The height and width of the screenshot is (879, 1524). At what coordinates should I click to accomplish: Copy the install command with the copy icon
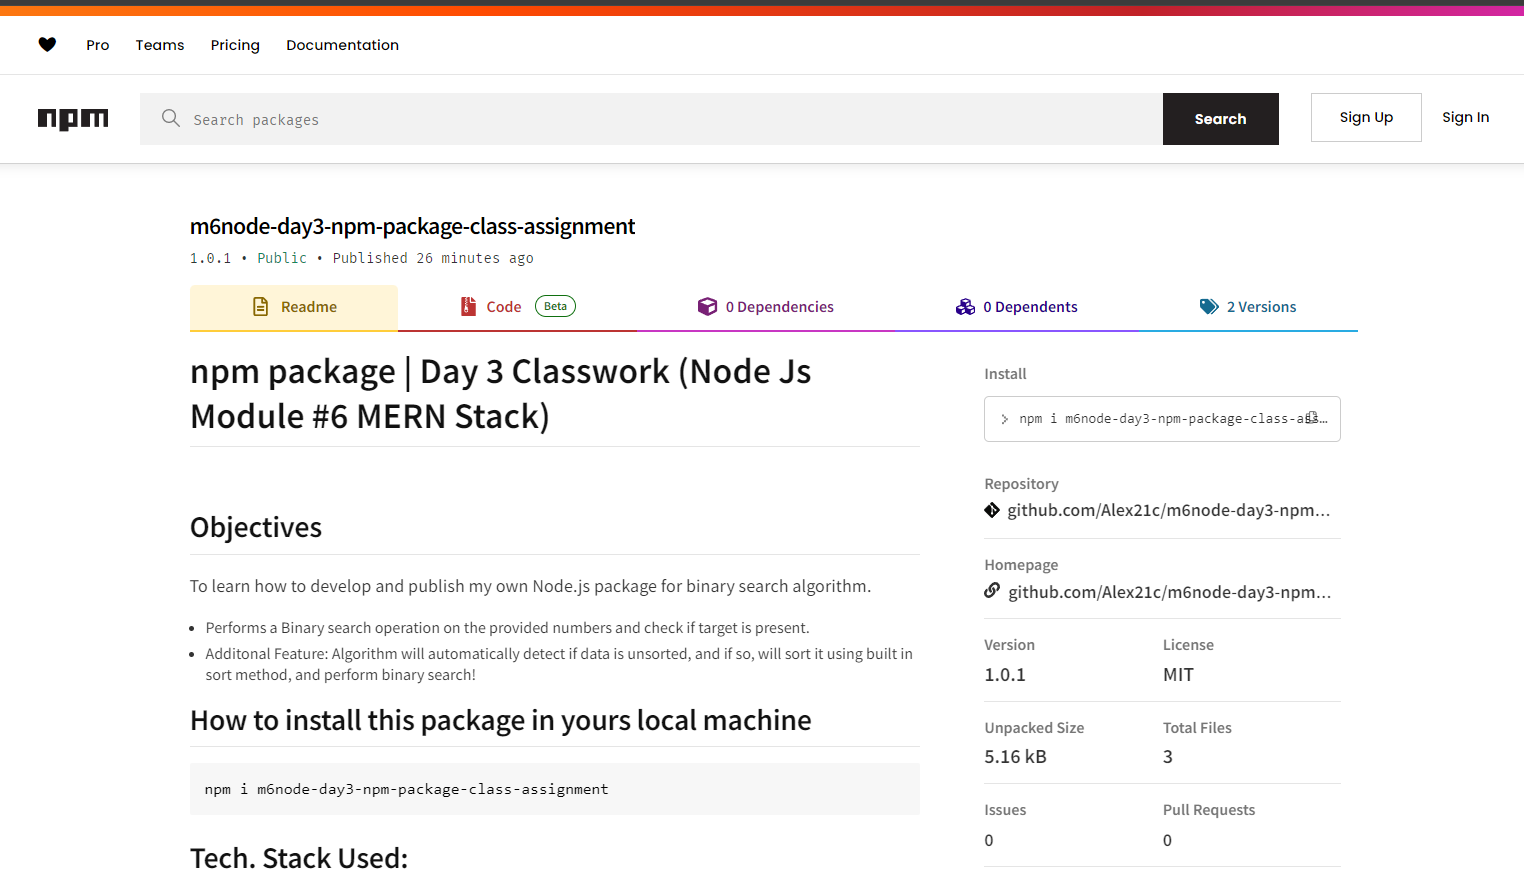click(1312, 418)
